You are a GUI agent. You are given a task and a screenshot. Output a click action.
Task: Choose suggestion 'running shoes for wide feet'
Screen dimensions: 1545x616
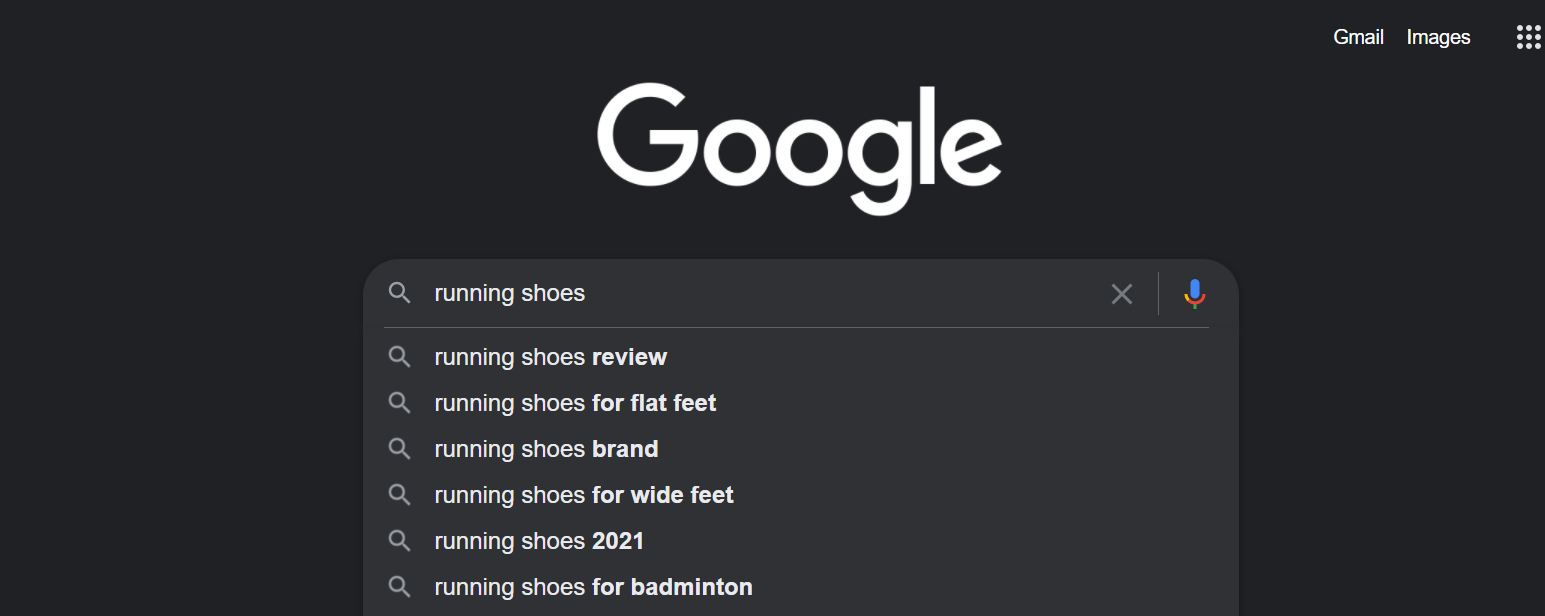[584, 495]
